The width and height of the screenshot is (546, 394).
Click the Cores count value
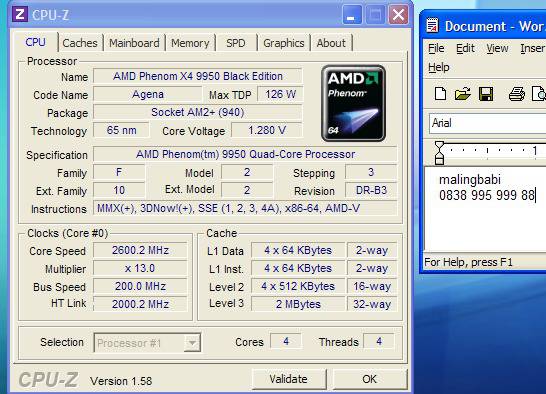pos(286,341)
